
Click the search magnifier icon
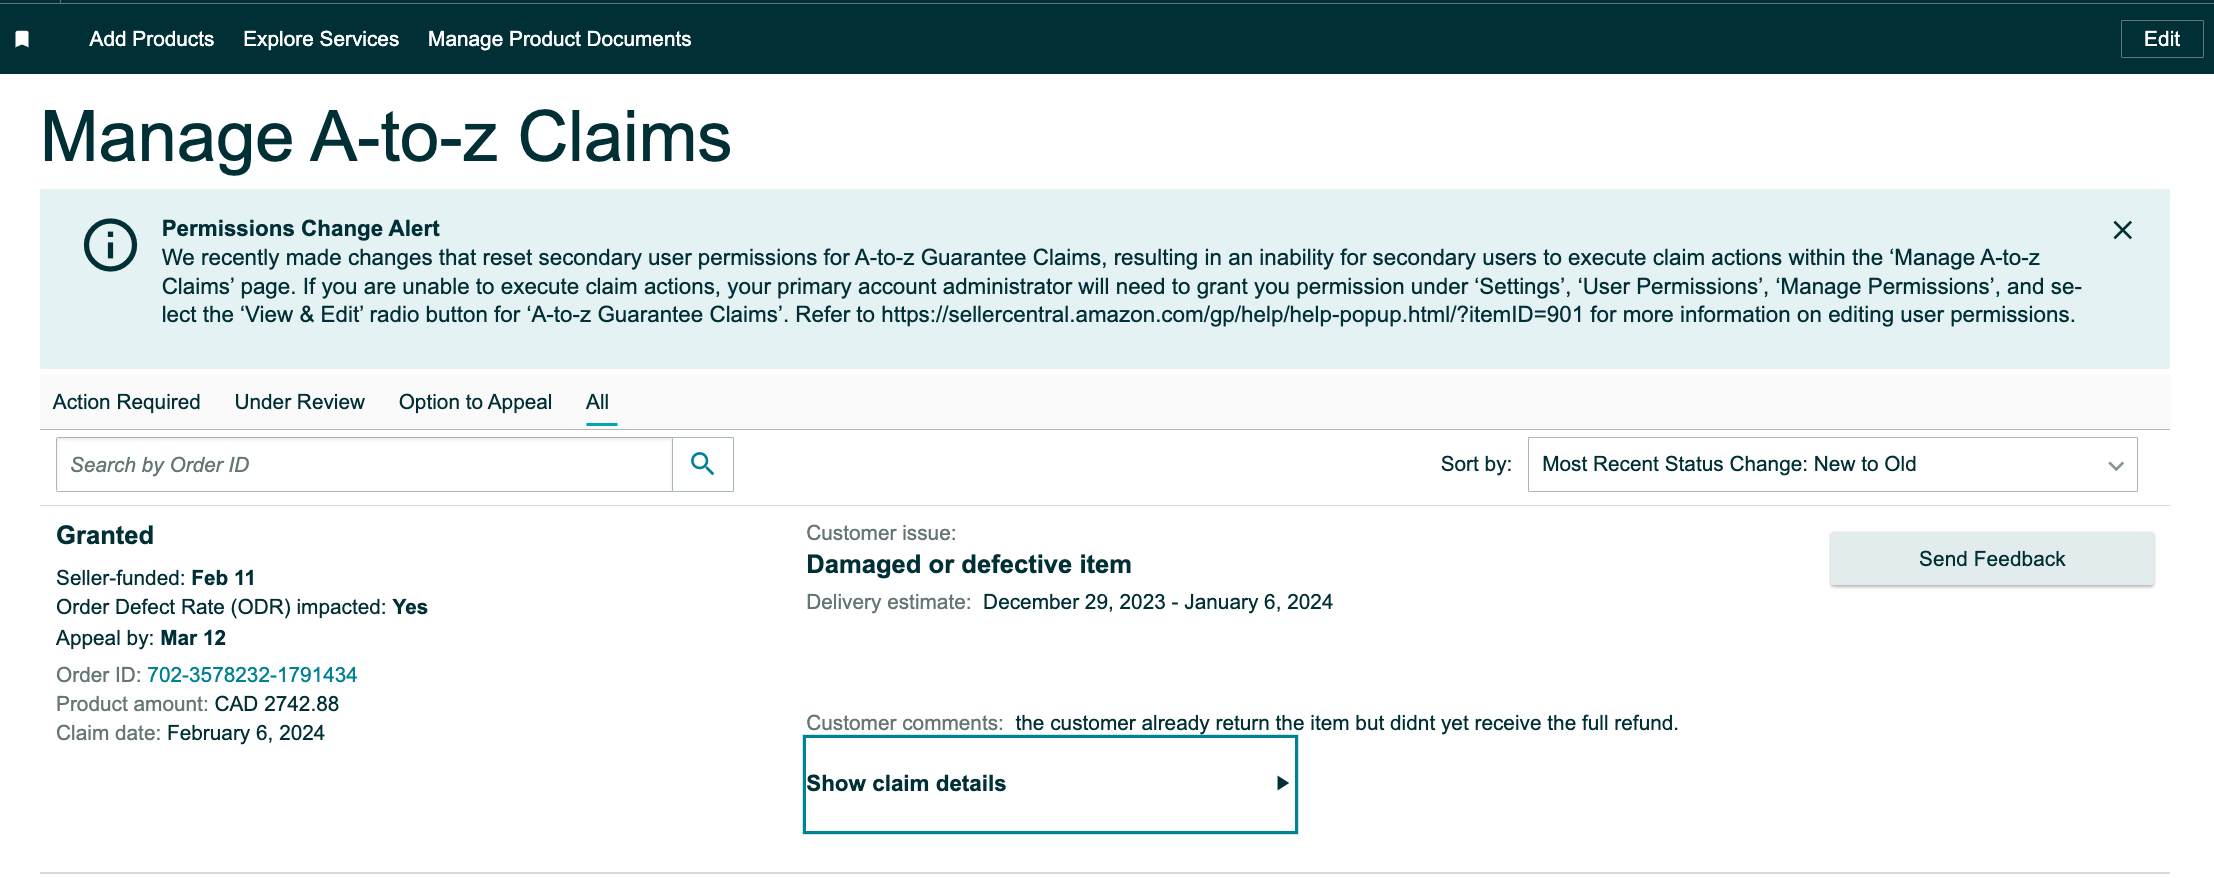click(703, 464)
